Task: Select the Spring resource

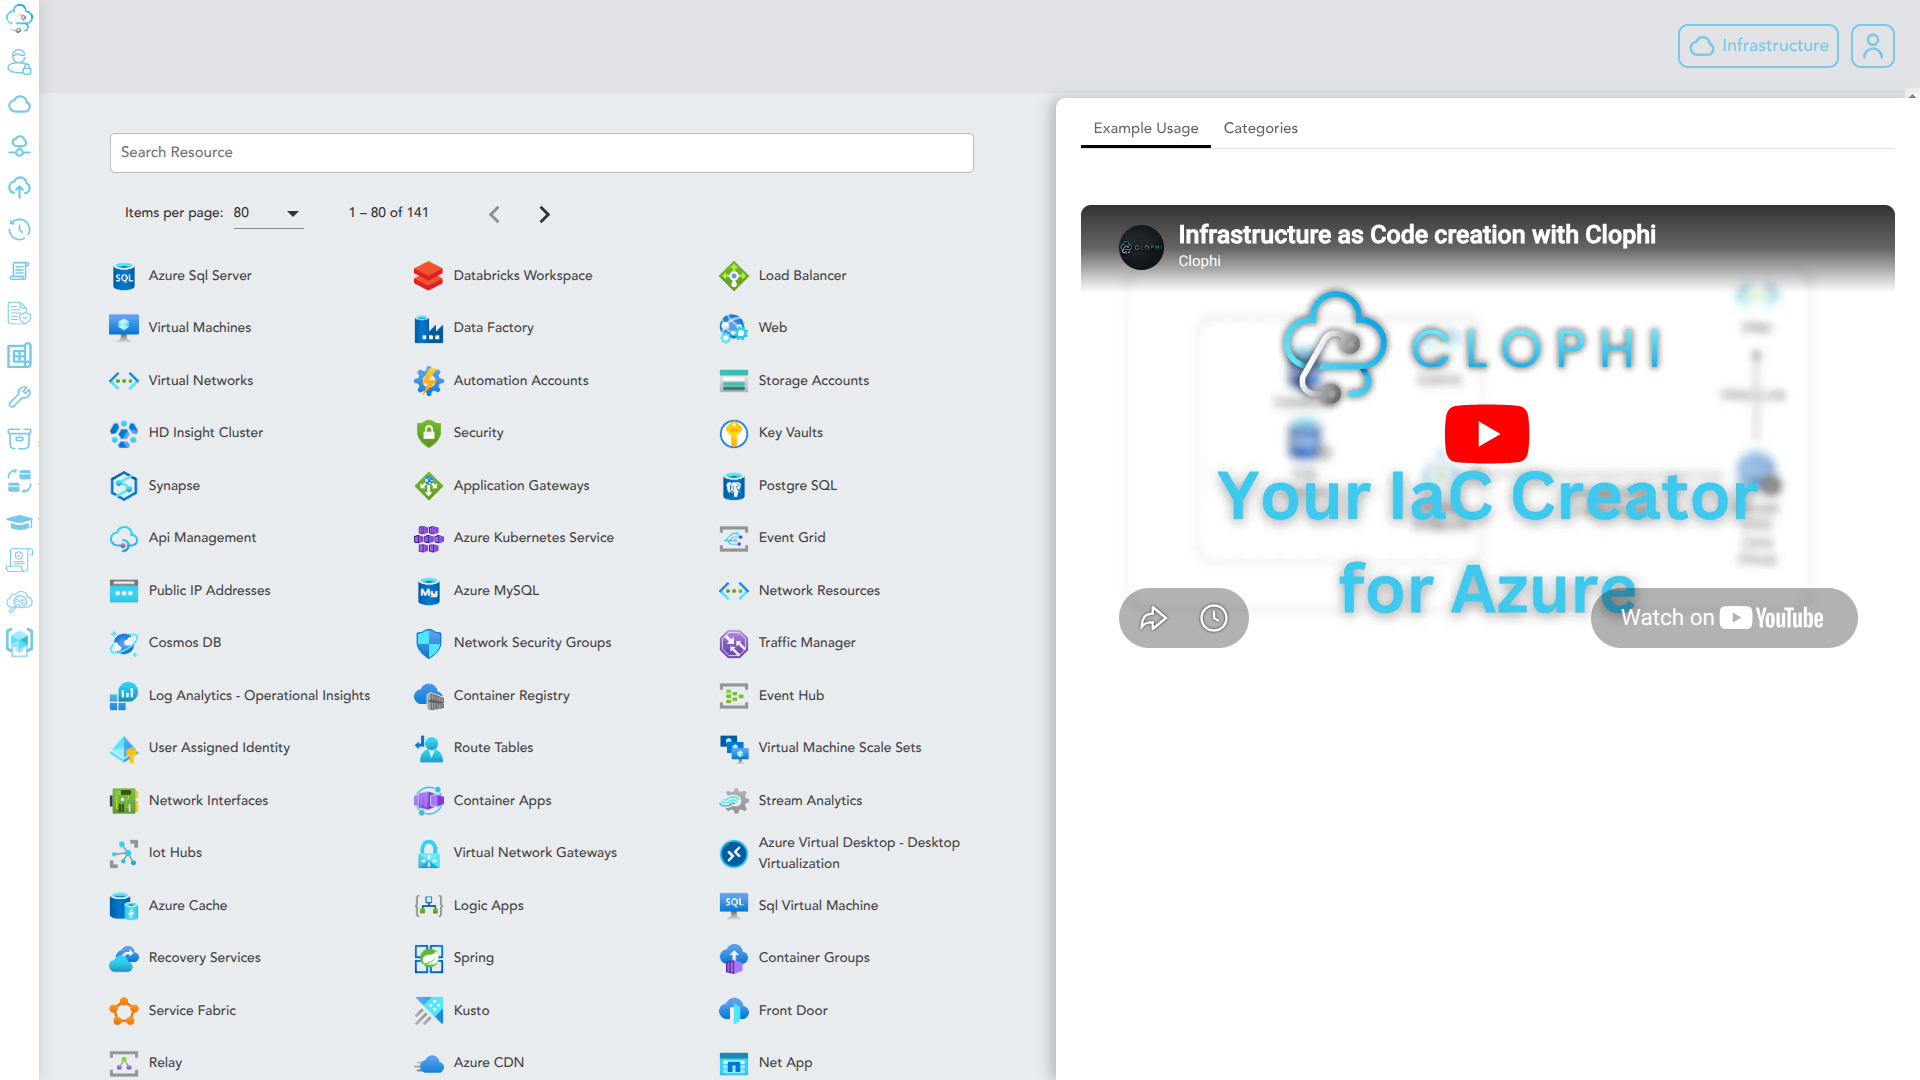Action: tap(473, 958)
